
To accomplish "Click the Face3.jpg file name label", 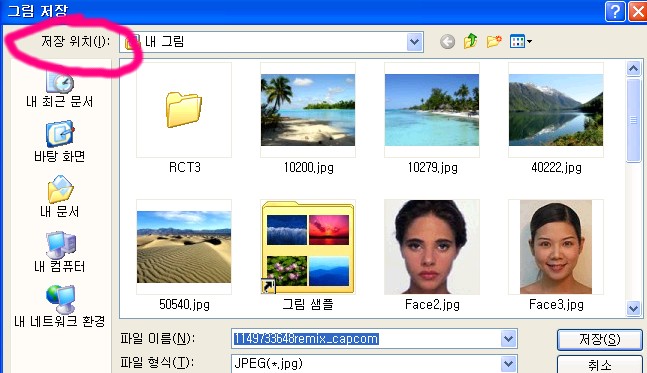I will pyautogui.click(x=556, y=305).
